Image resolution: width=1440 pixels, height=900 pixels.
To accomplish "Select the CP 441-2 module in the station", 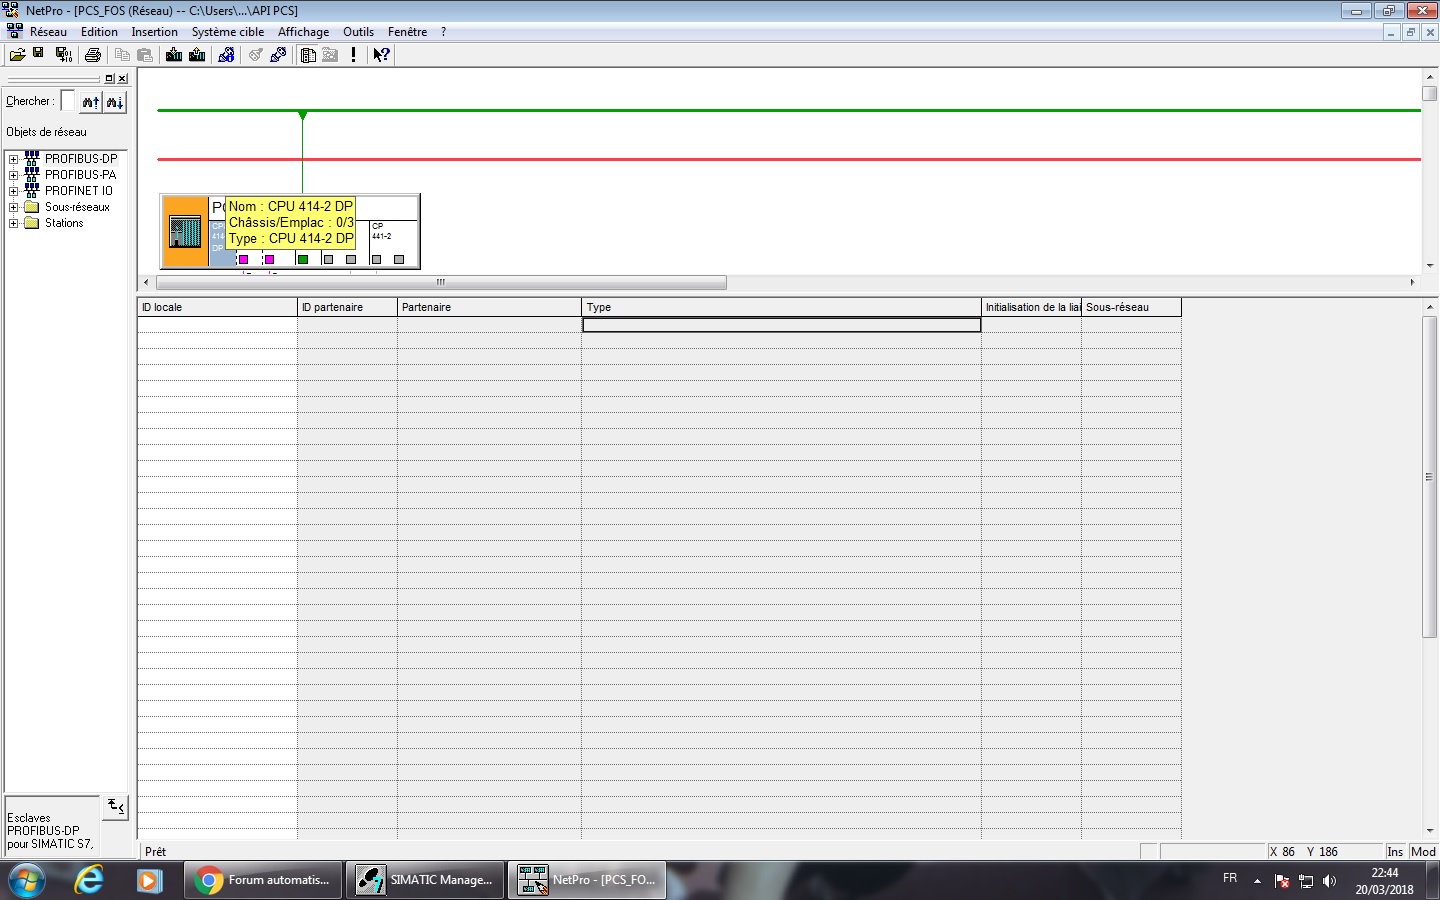I will 393,243.
